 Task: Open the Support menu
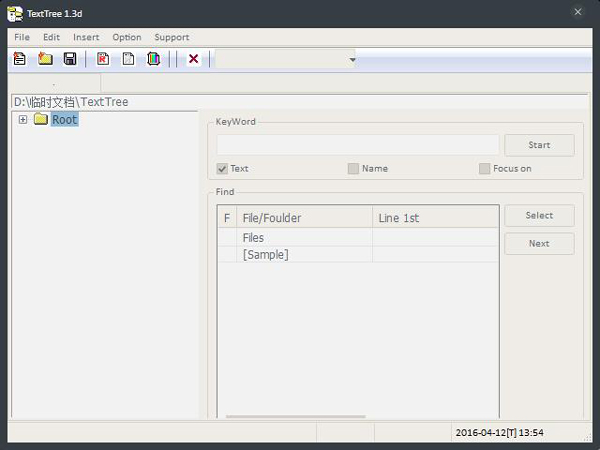[x=172, y=37]
